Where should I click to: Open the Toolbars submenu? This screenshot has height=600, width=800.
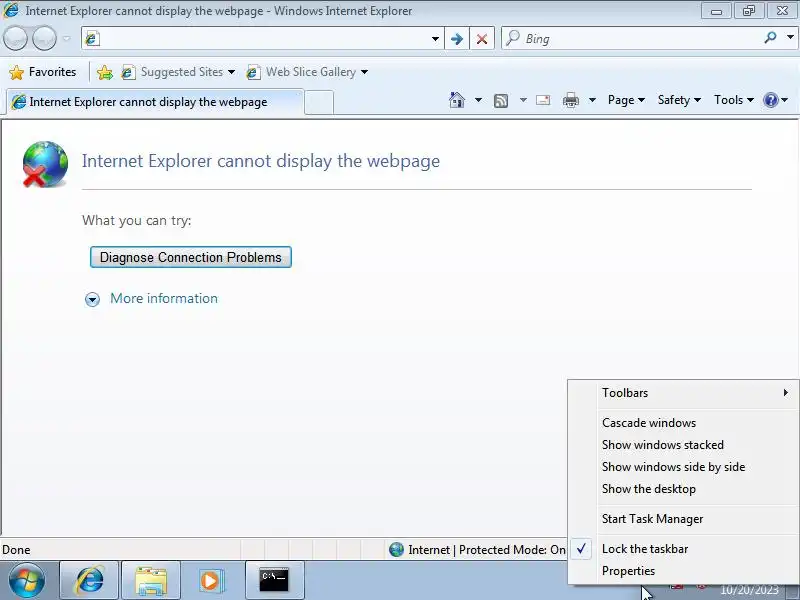pos(683,393)
